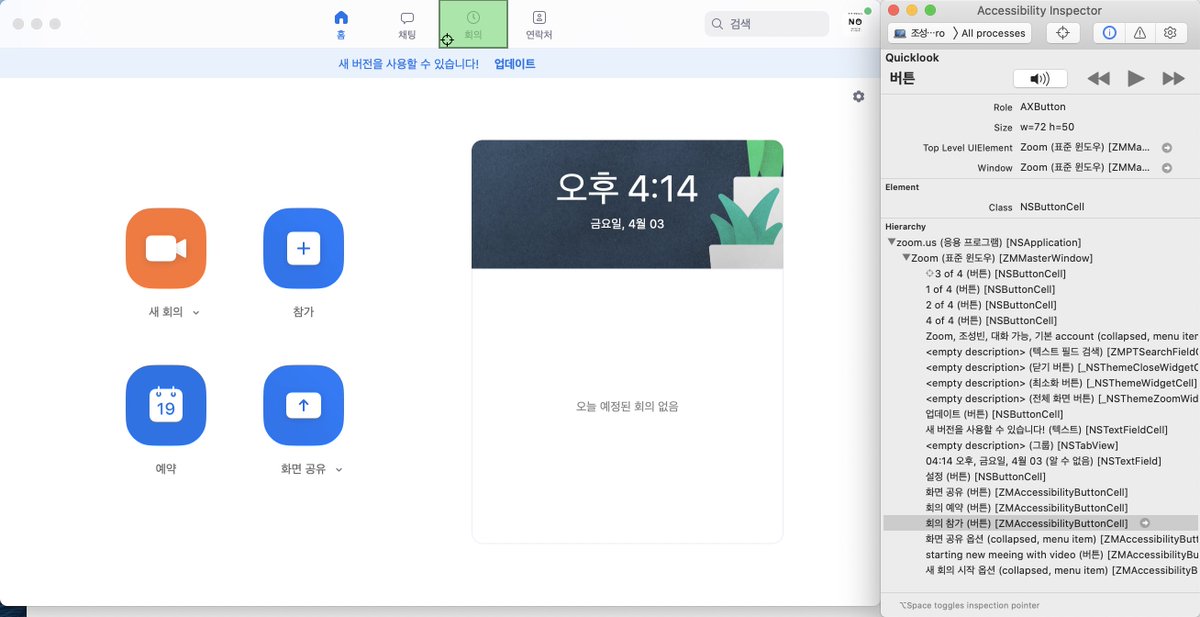Select the 텍스트 필드 검색 hierarchy row
This screenshot has width=1200, height=617.
click(1041, 352)
